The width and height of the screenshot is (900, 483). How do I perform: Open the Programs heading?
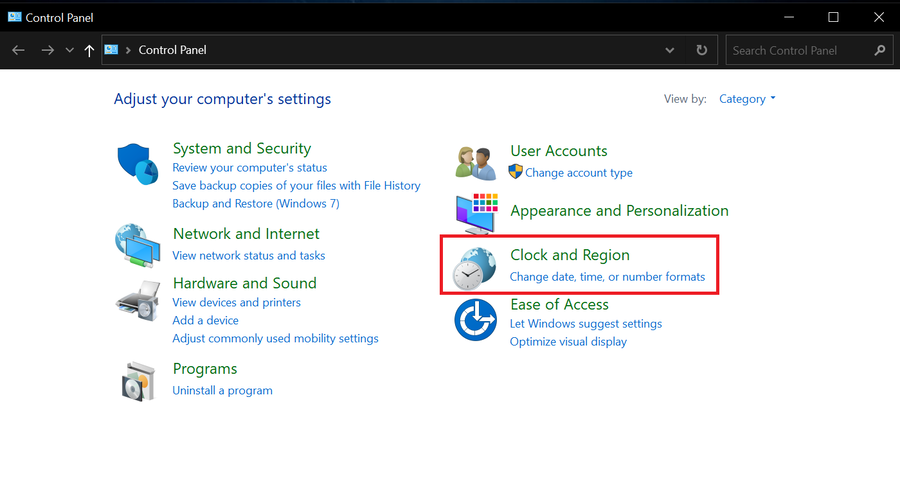(205, 369)
